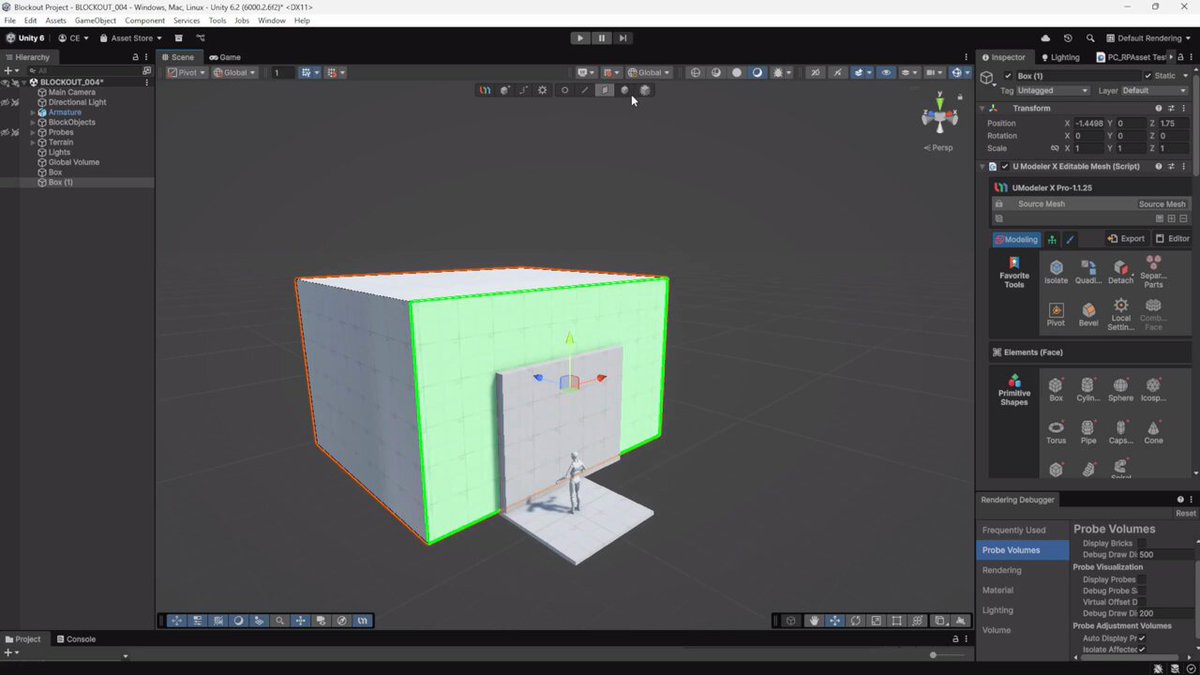Viewport: 1200px width, 675px height.
Task: Create a Capsule primitive shape
Action: click(1121, 432)
